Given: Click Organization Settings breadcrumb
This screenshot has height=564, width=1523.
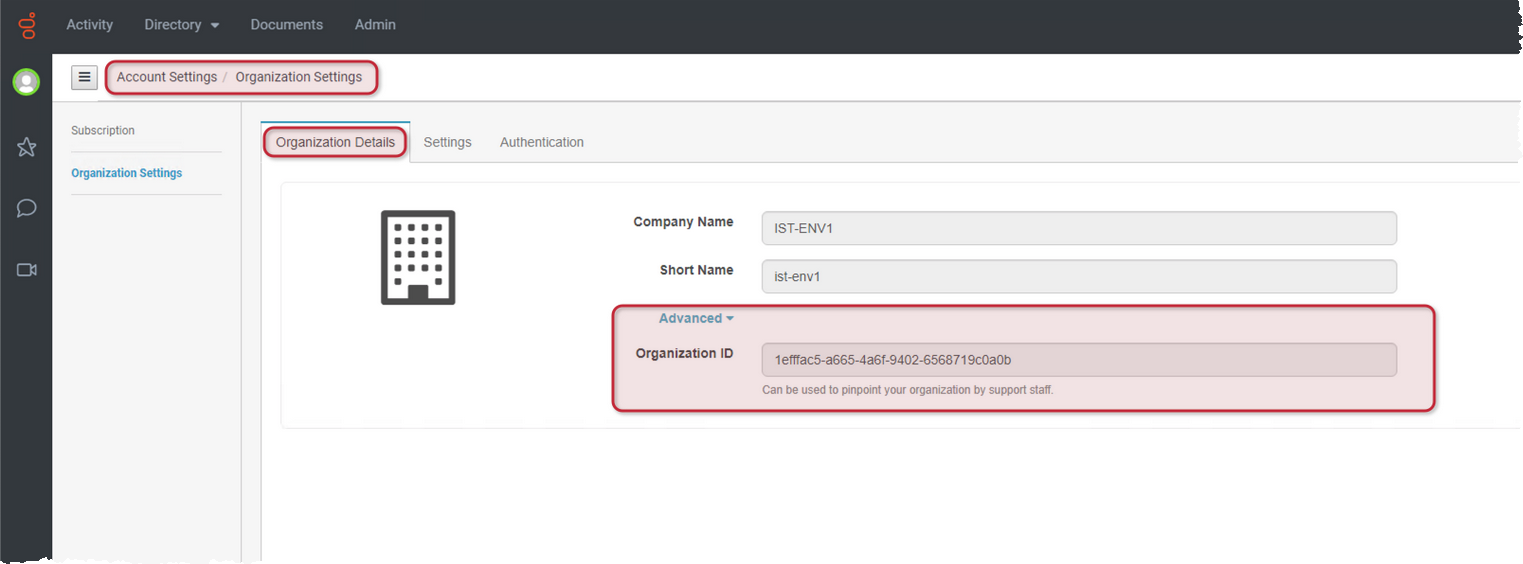Looking at the screenshot, I should (299, 77).
